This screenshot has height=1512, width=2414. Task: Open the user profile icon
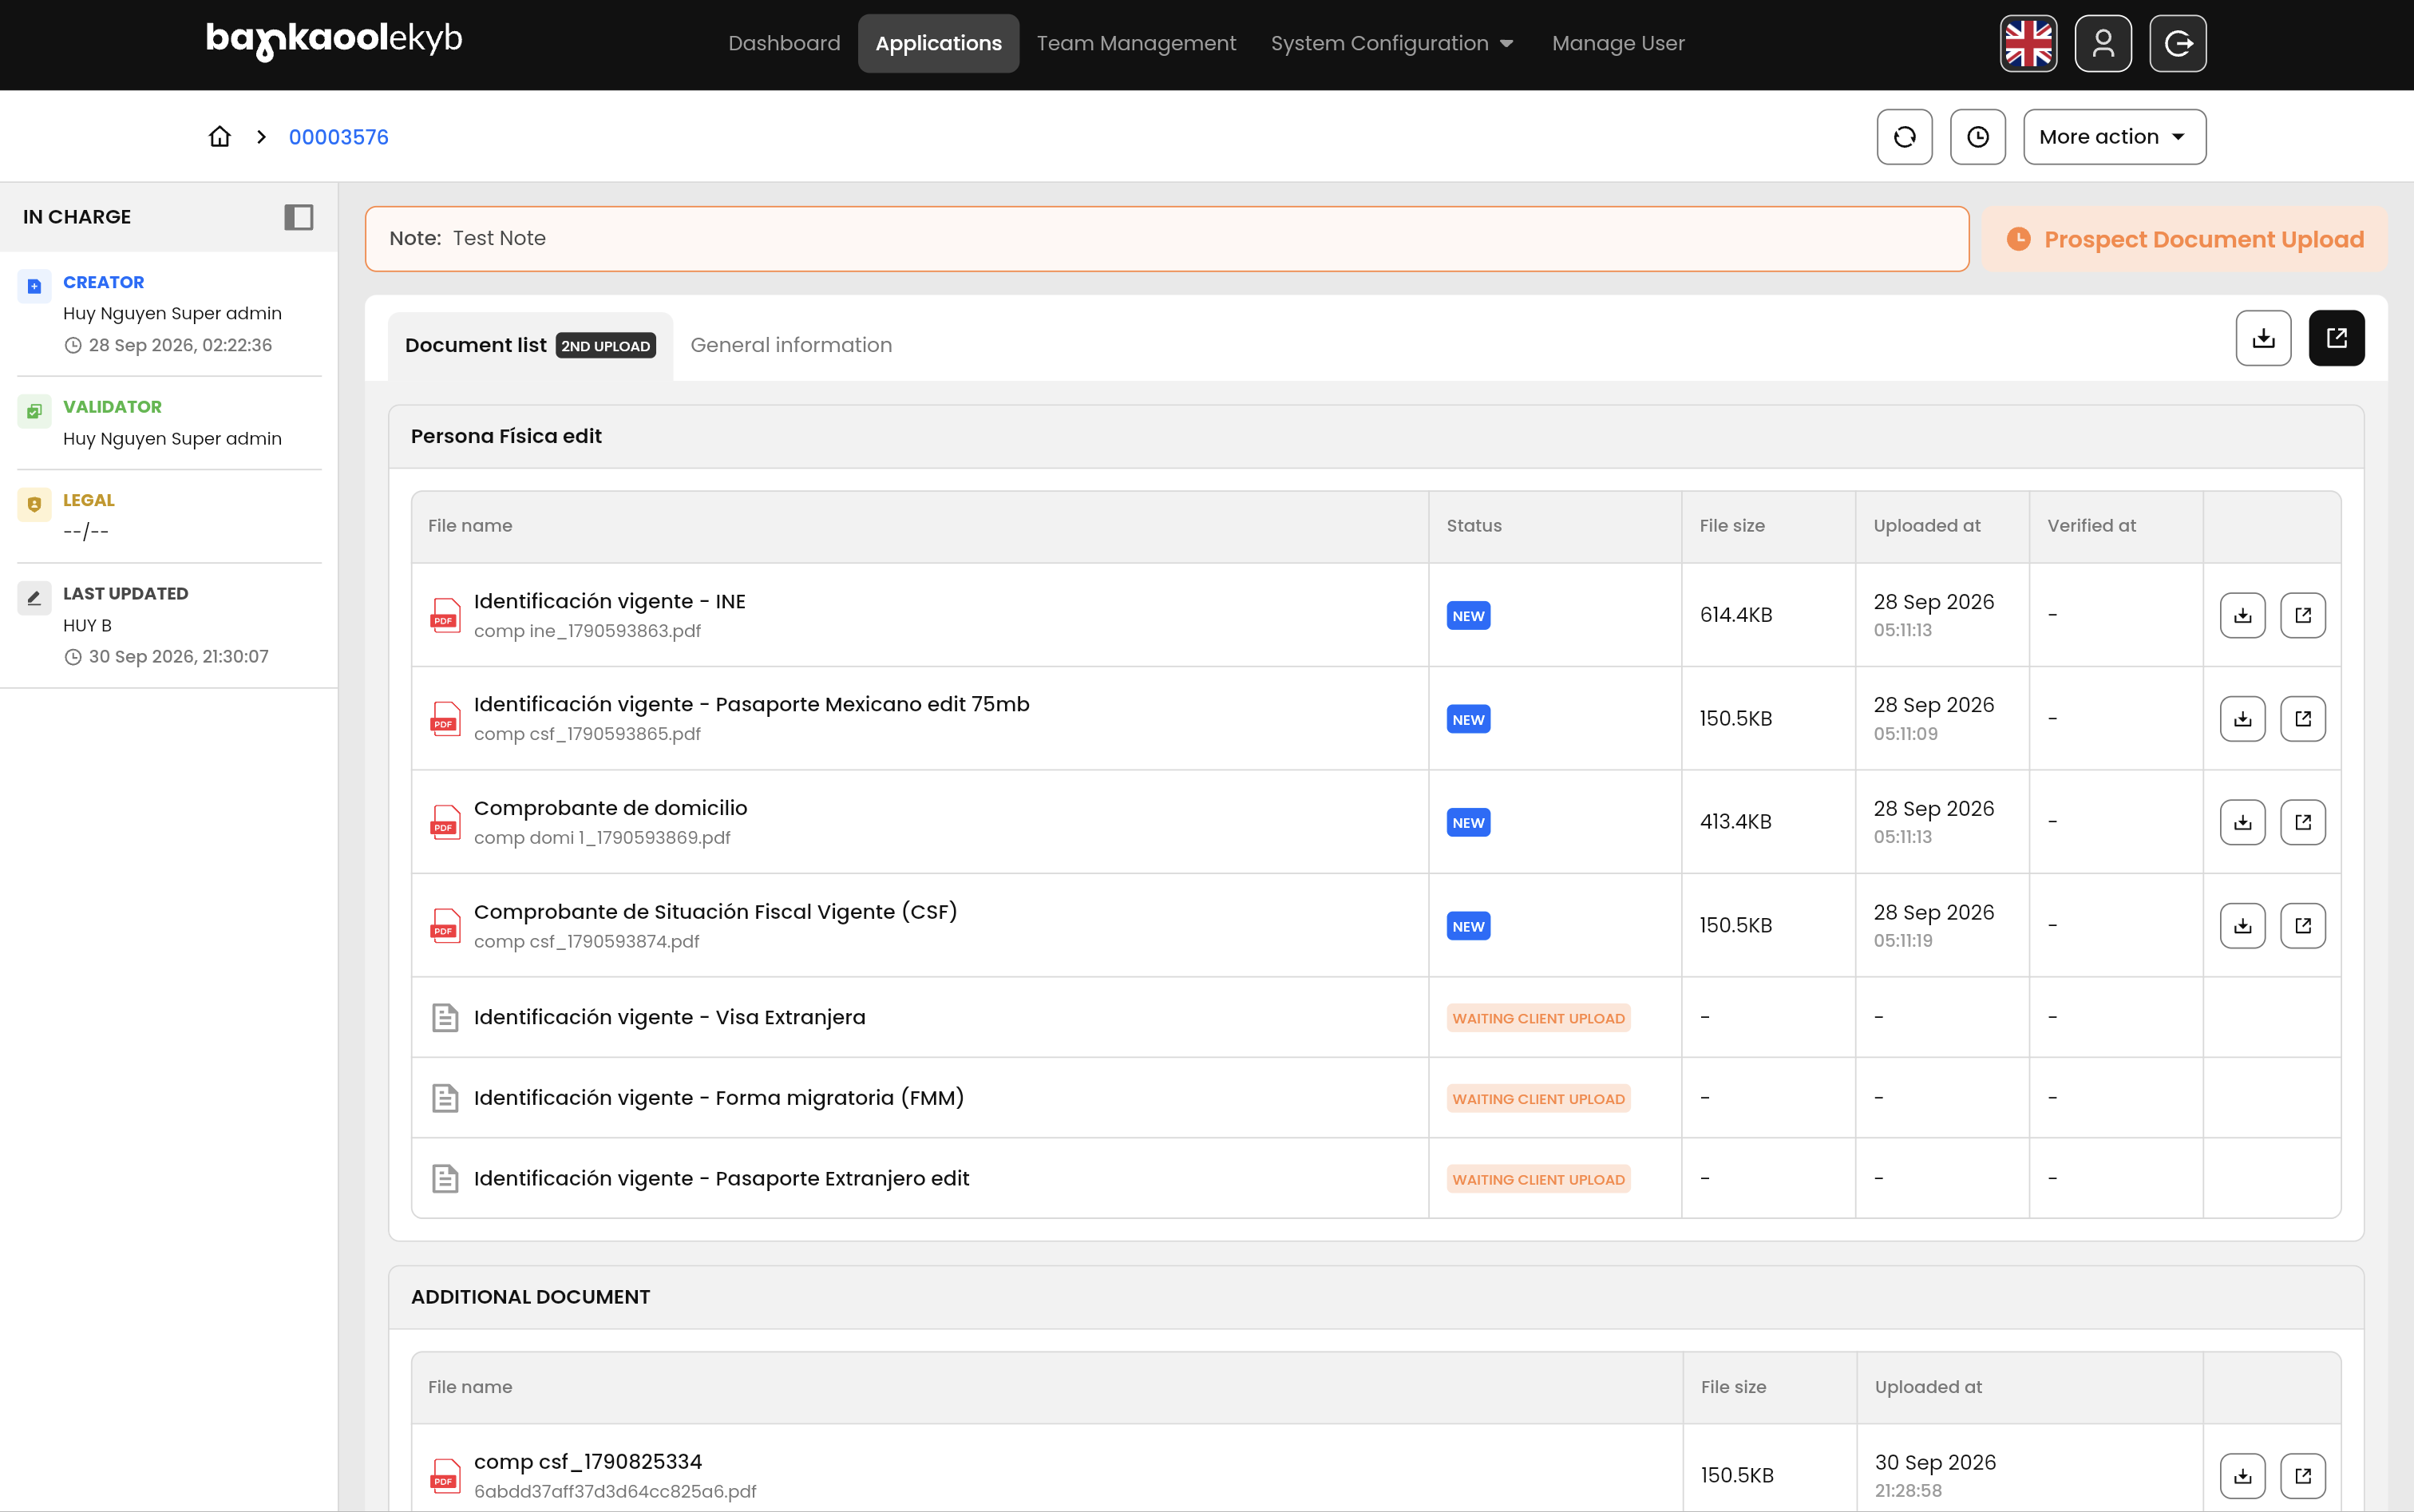(2103, 43)
